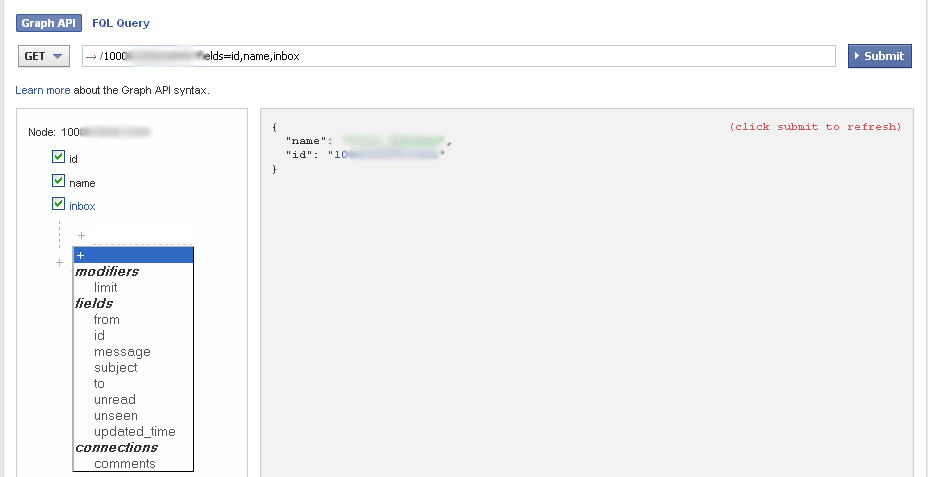928x477 pixels.
Task: Select the highlighted plus entry in list
Action: pos(133,255)
